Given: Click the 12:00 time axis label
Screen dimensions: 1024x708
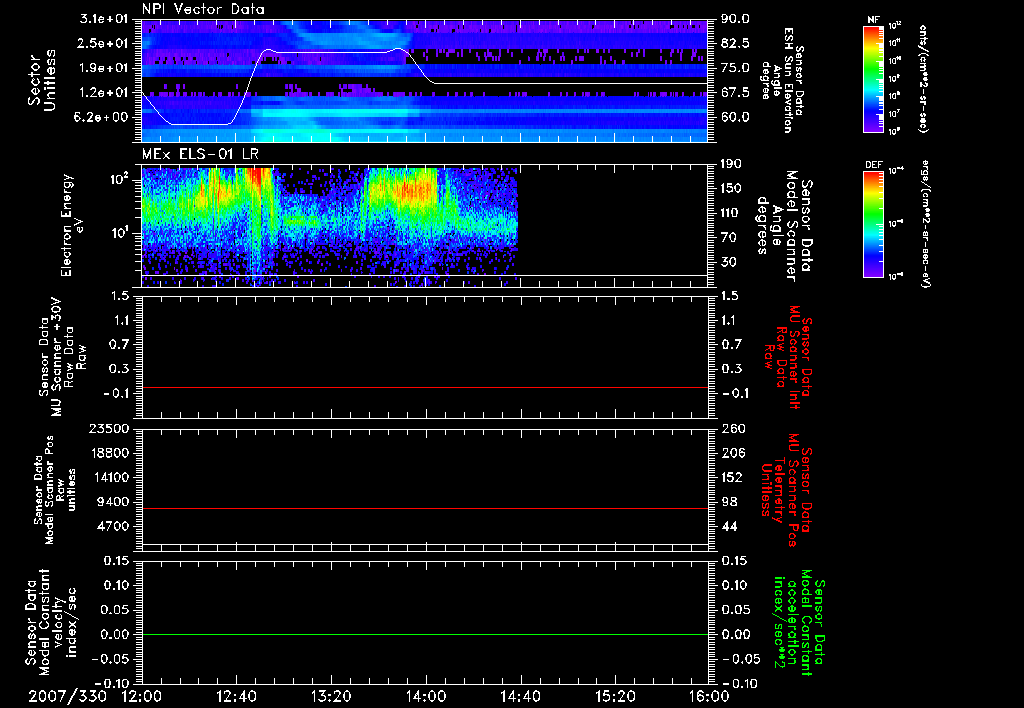Looking at the screenshot, I should coord(142,696).
